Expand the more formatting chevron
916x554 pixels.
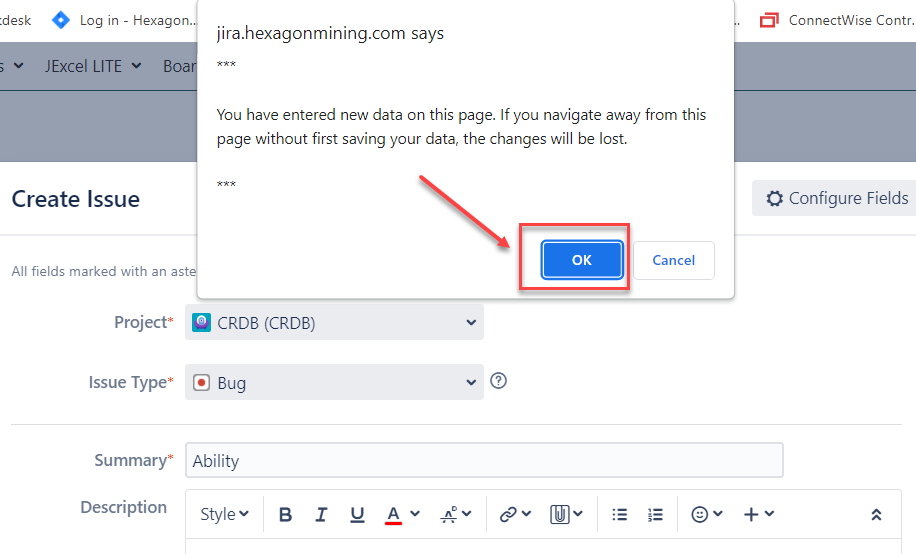pyautogui.click(x=467, y=514)
